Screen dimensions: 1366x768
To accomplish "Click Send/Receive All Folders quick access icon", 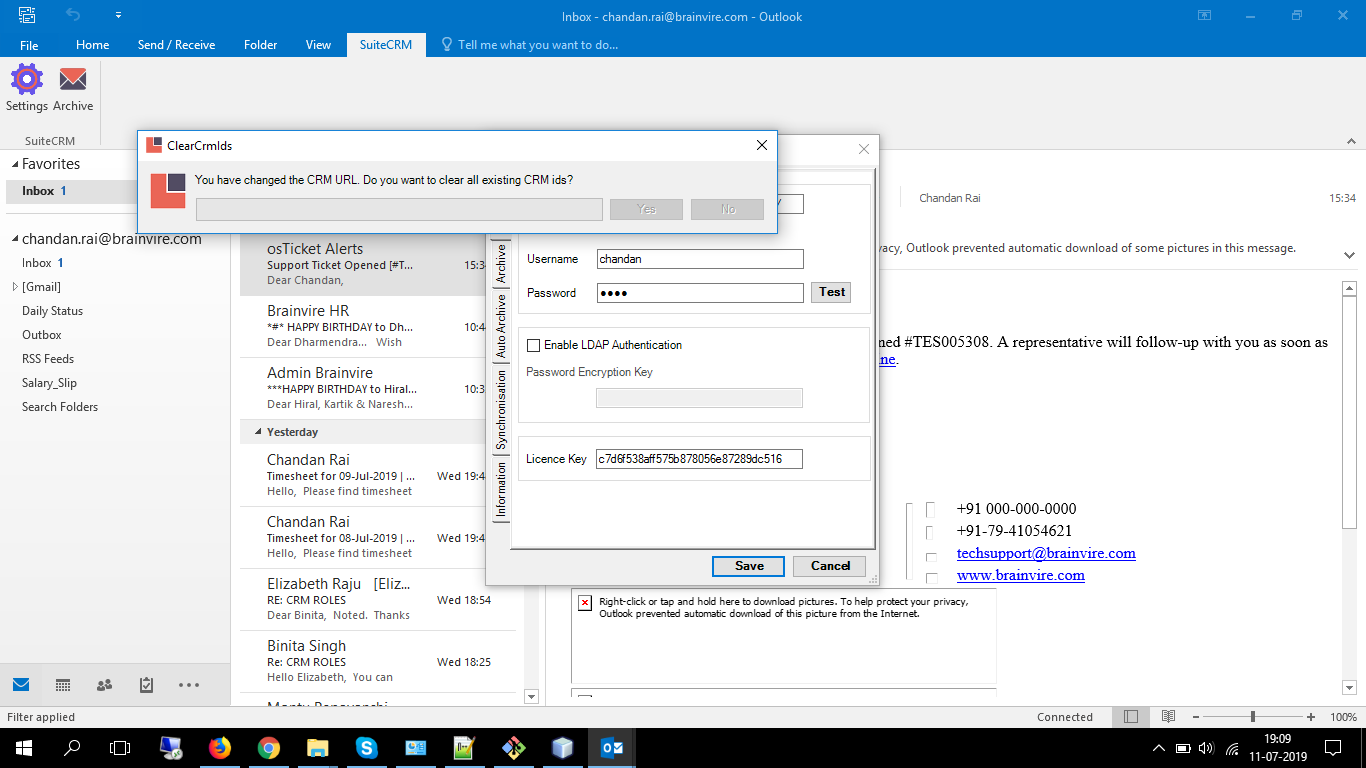I will point(27,15).
